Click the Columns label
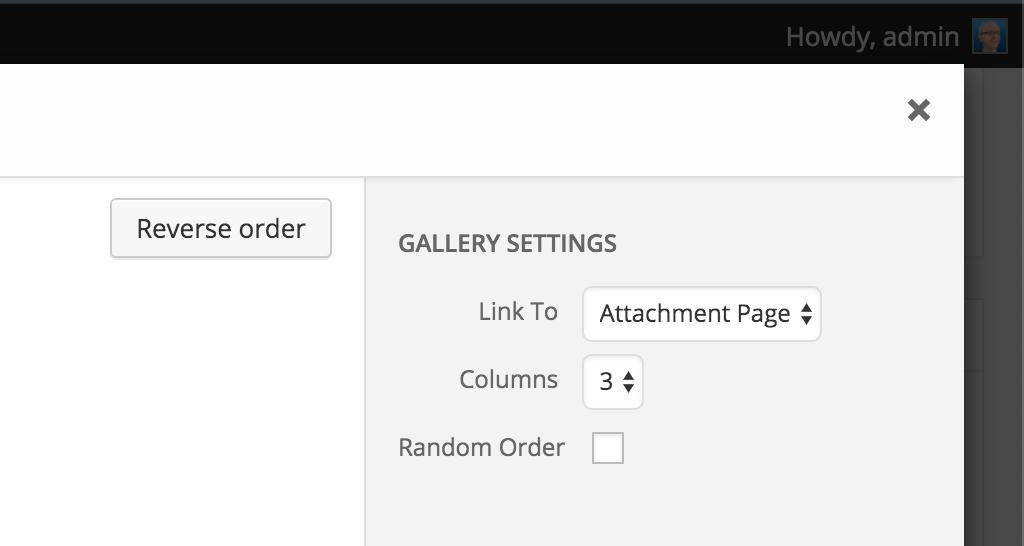This screenshot has height=546, width=1024. [508, 379]
